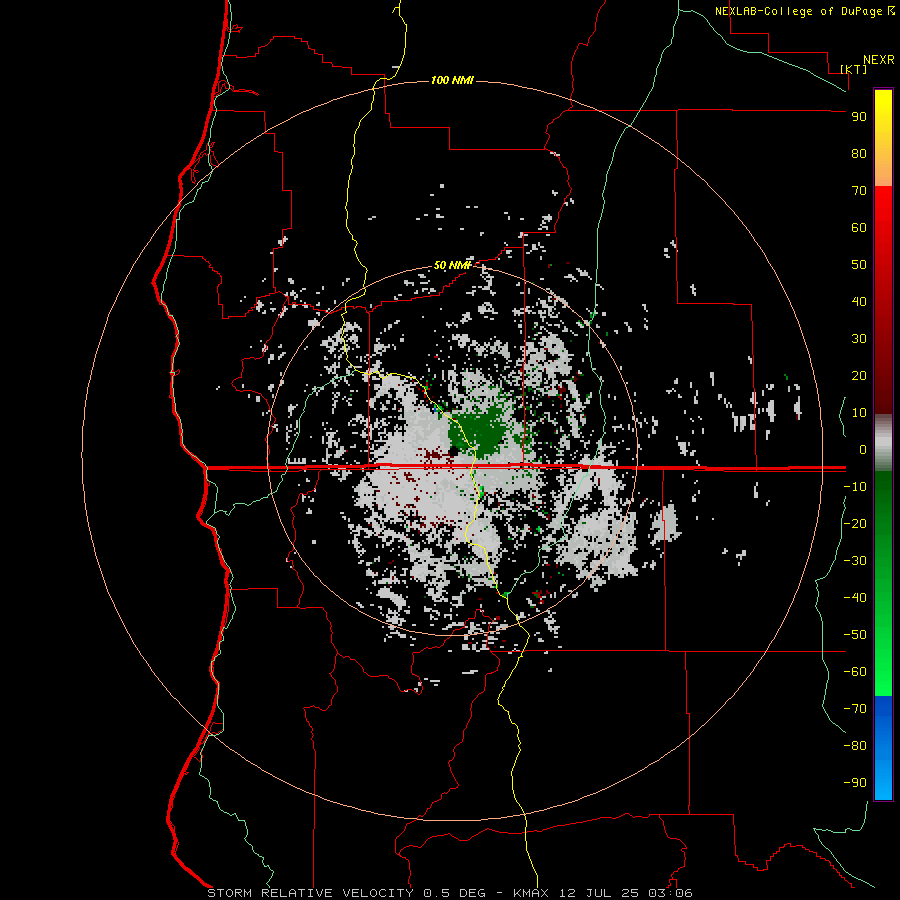Click the large dark green velocity blob near radar center
Image resolution: width=900 pixels, height=900 pixels.
coord(479,430)
